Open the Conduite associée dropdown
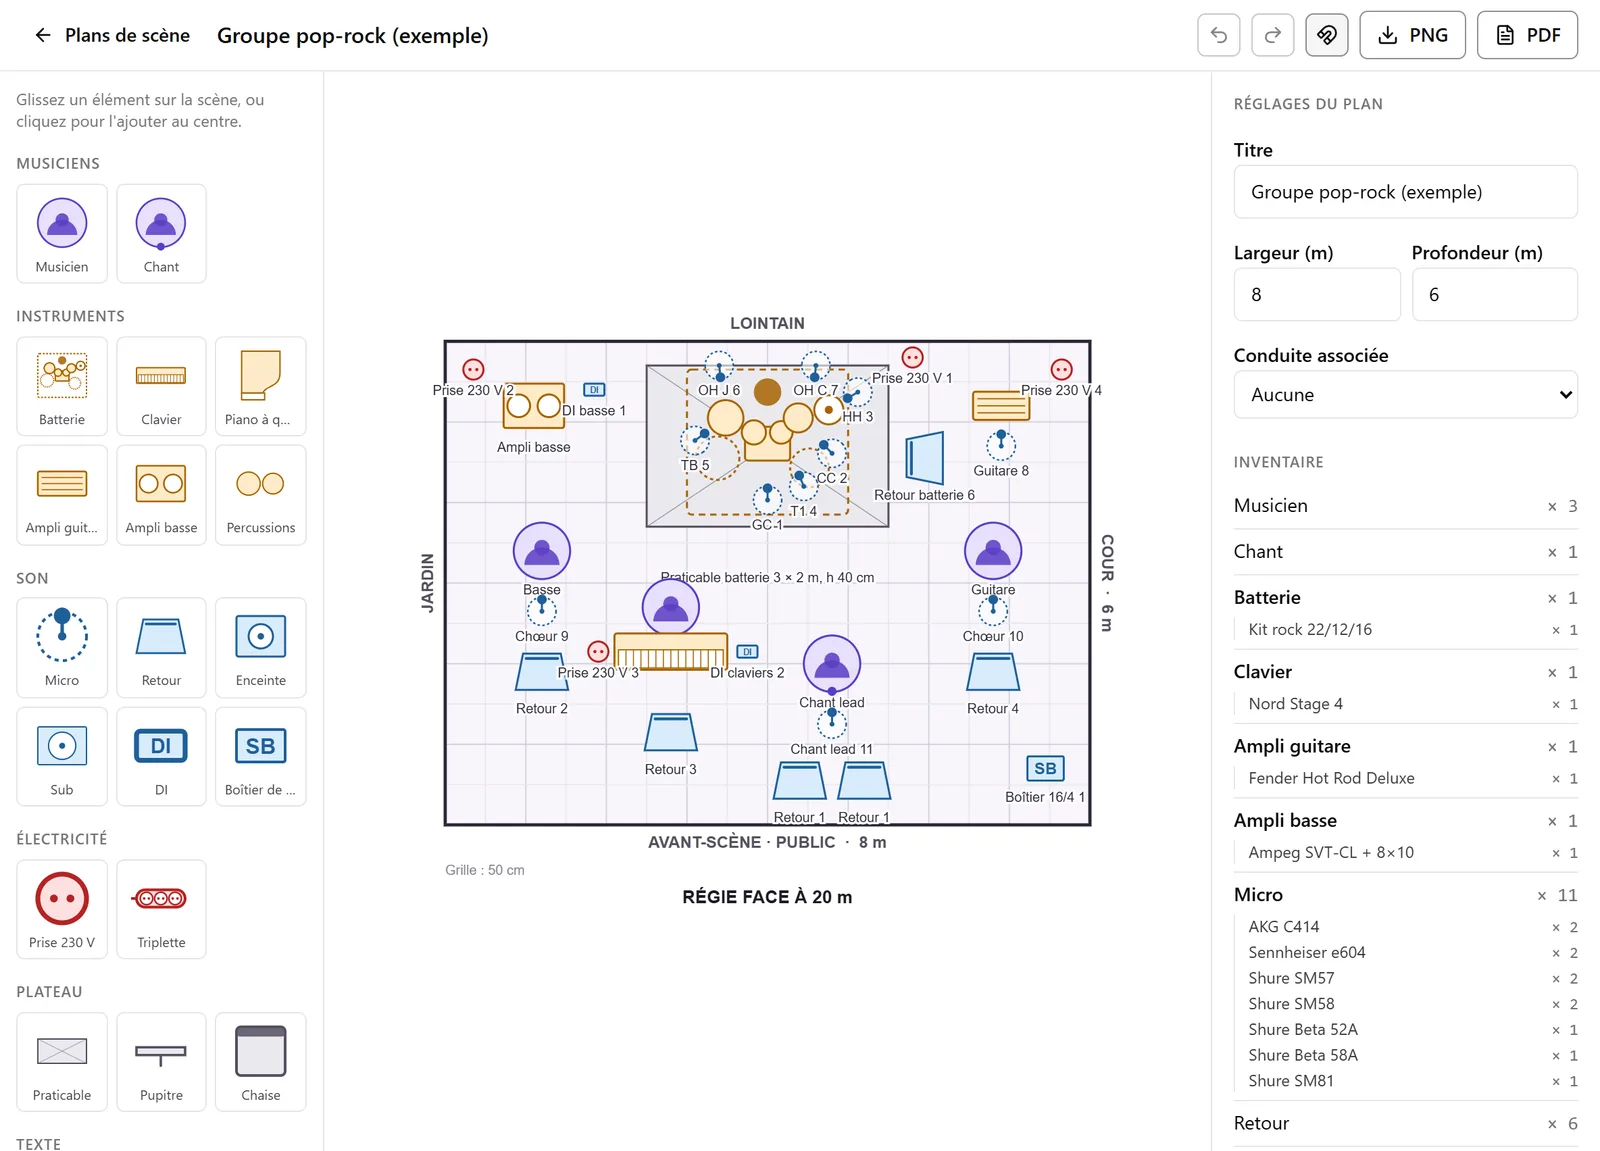Viewport: 1600px width, 1151px height. click(x=1405, y=395)
